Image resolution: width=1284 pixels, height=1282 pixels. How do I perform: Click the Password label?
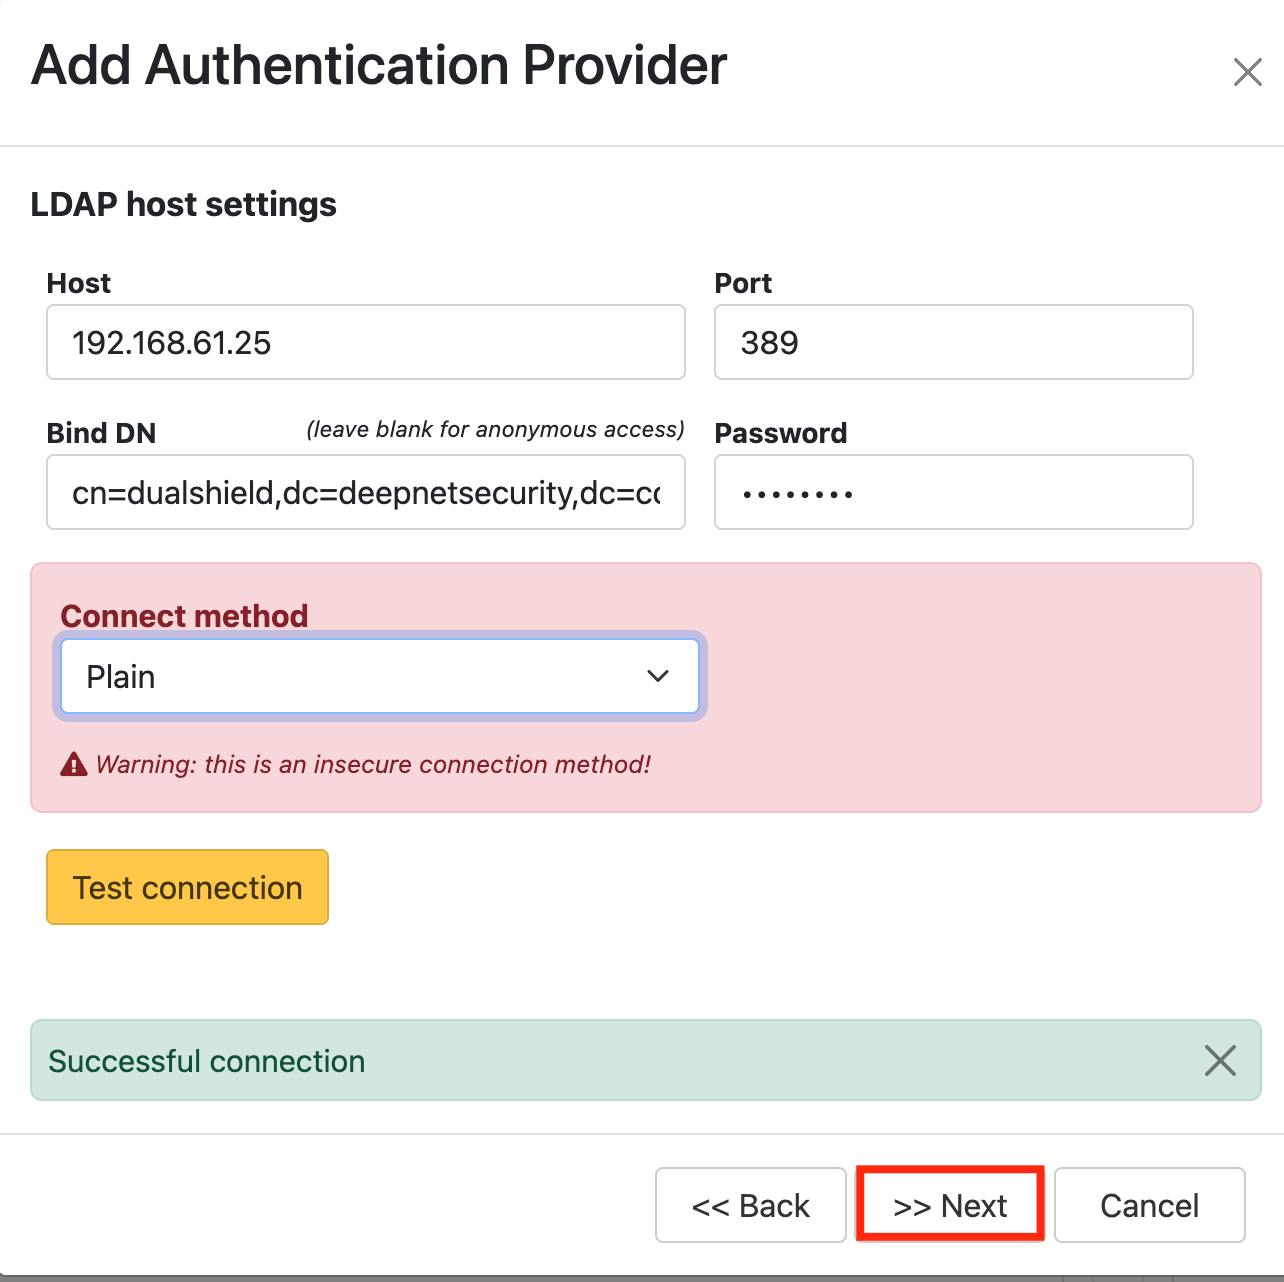click(x=780, y=433)
